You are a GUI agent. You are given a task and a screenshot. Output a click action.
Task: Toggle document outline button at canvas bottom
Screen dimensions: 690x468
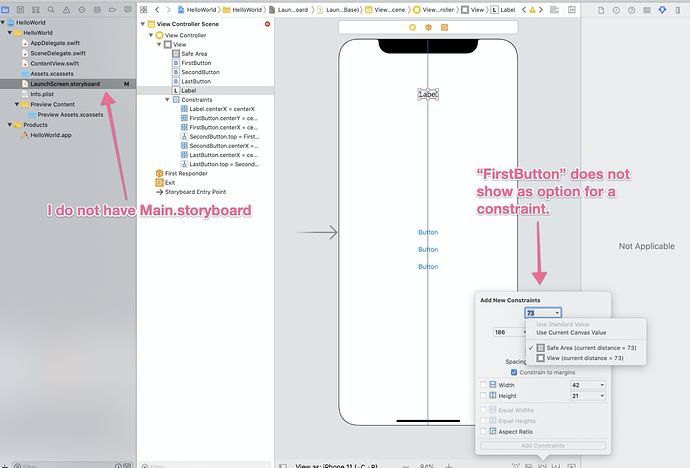283,465
